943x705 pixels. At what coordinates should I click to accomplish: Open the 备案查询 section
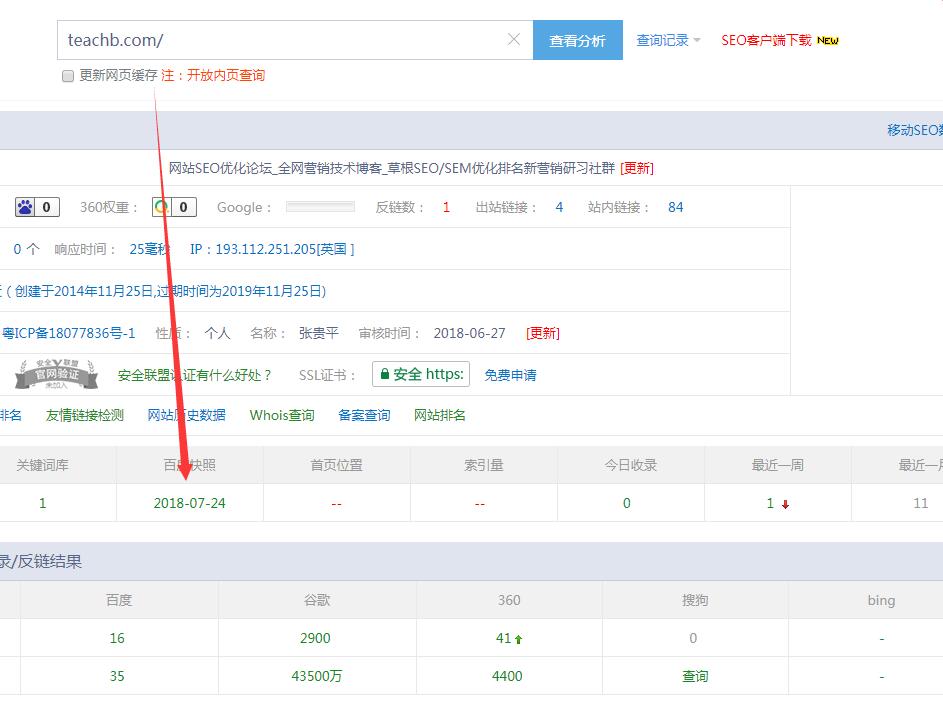(x=362, y=415)
